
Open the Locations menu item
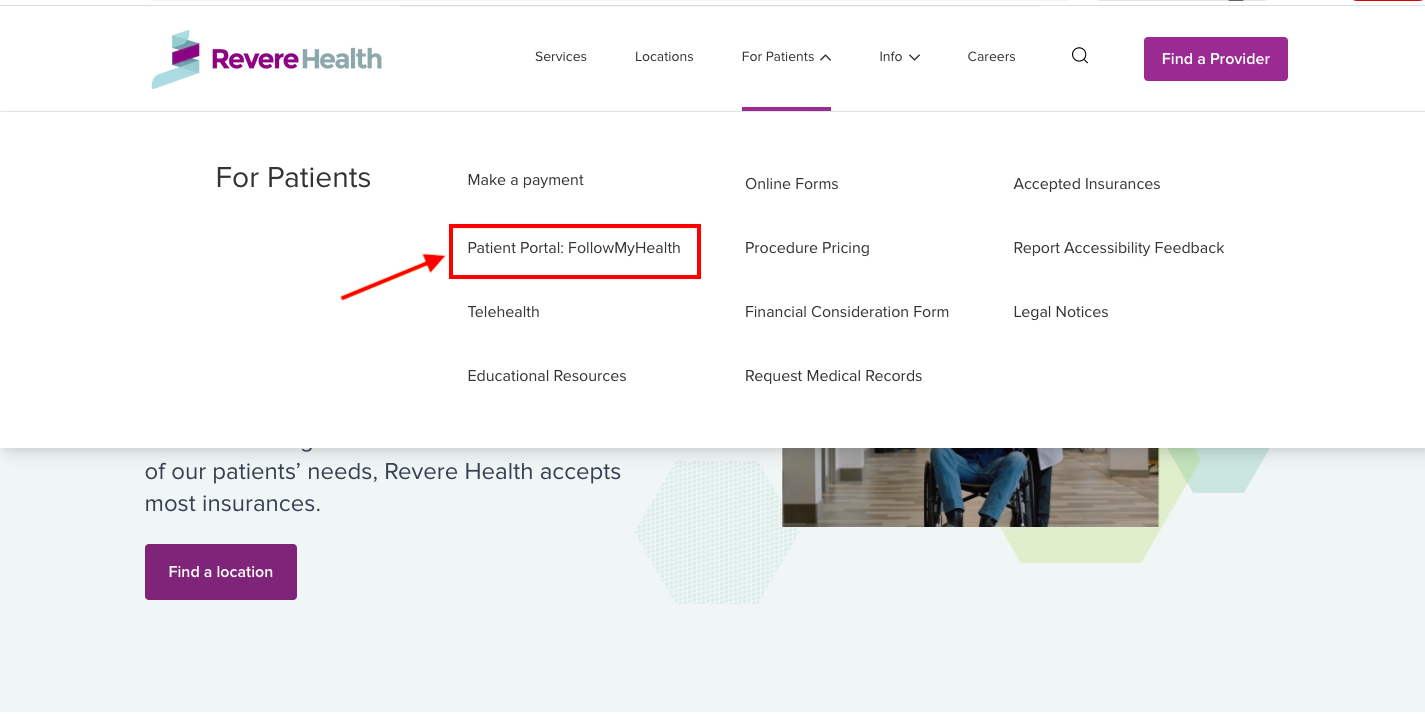663,56
